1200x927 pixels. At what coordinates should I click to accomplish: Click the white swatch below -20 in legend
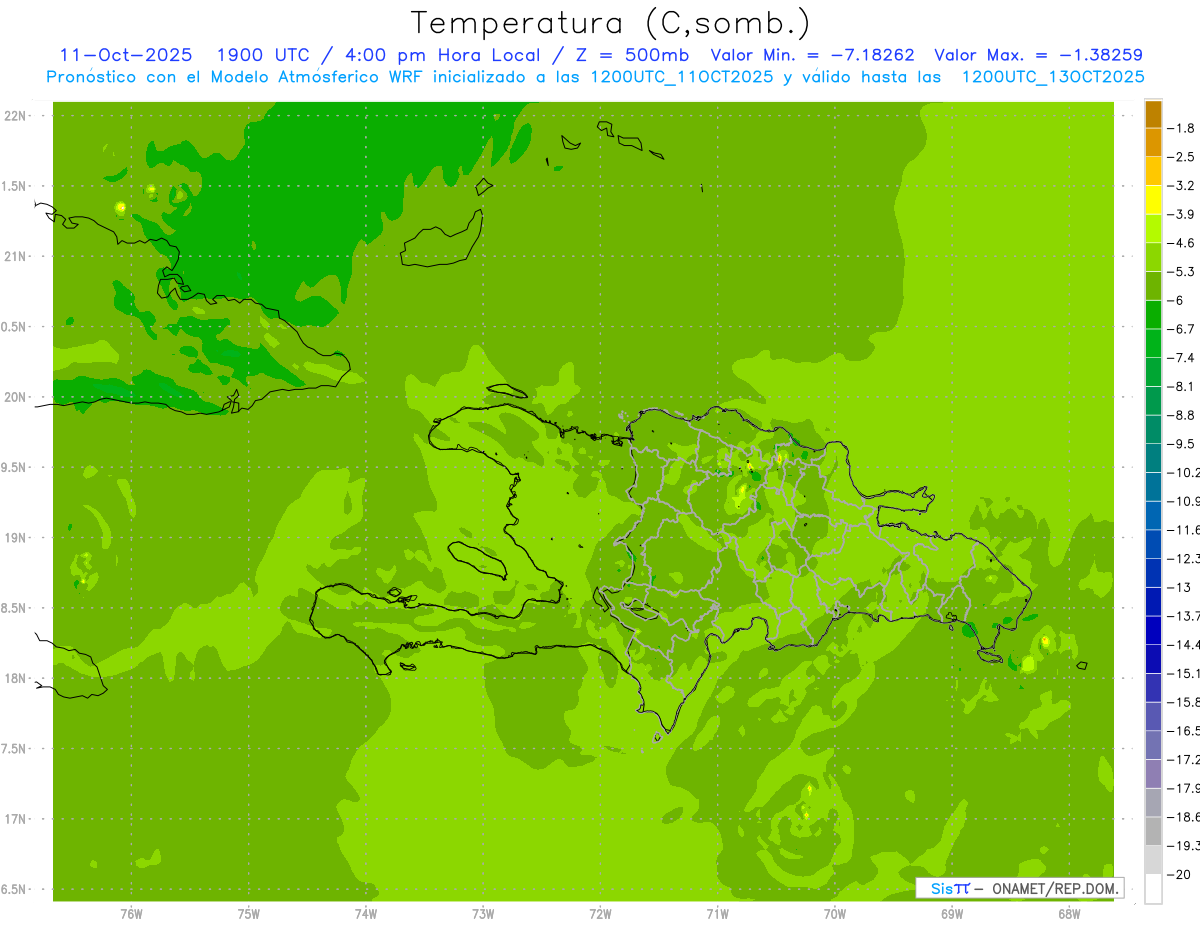(1153, 888)
